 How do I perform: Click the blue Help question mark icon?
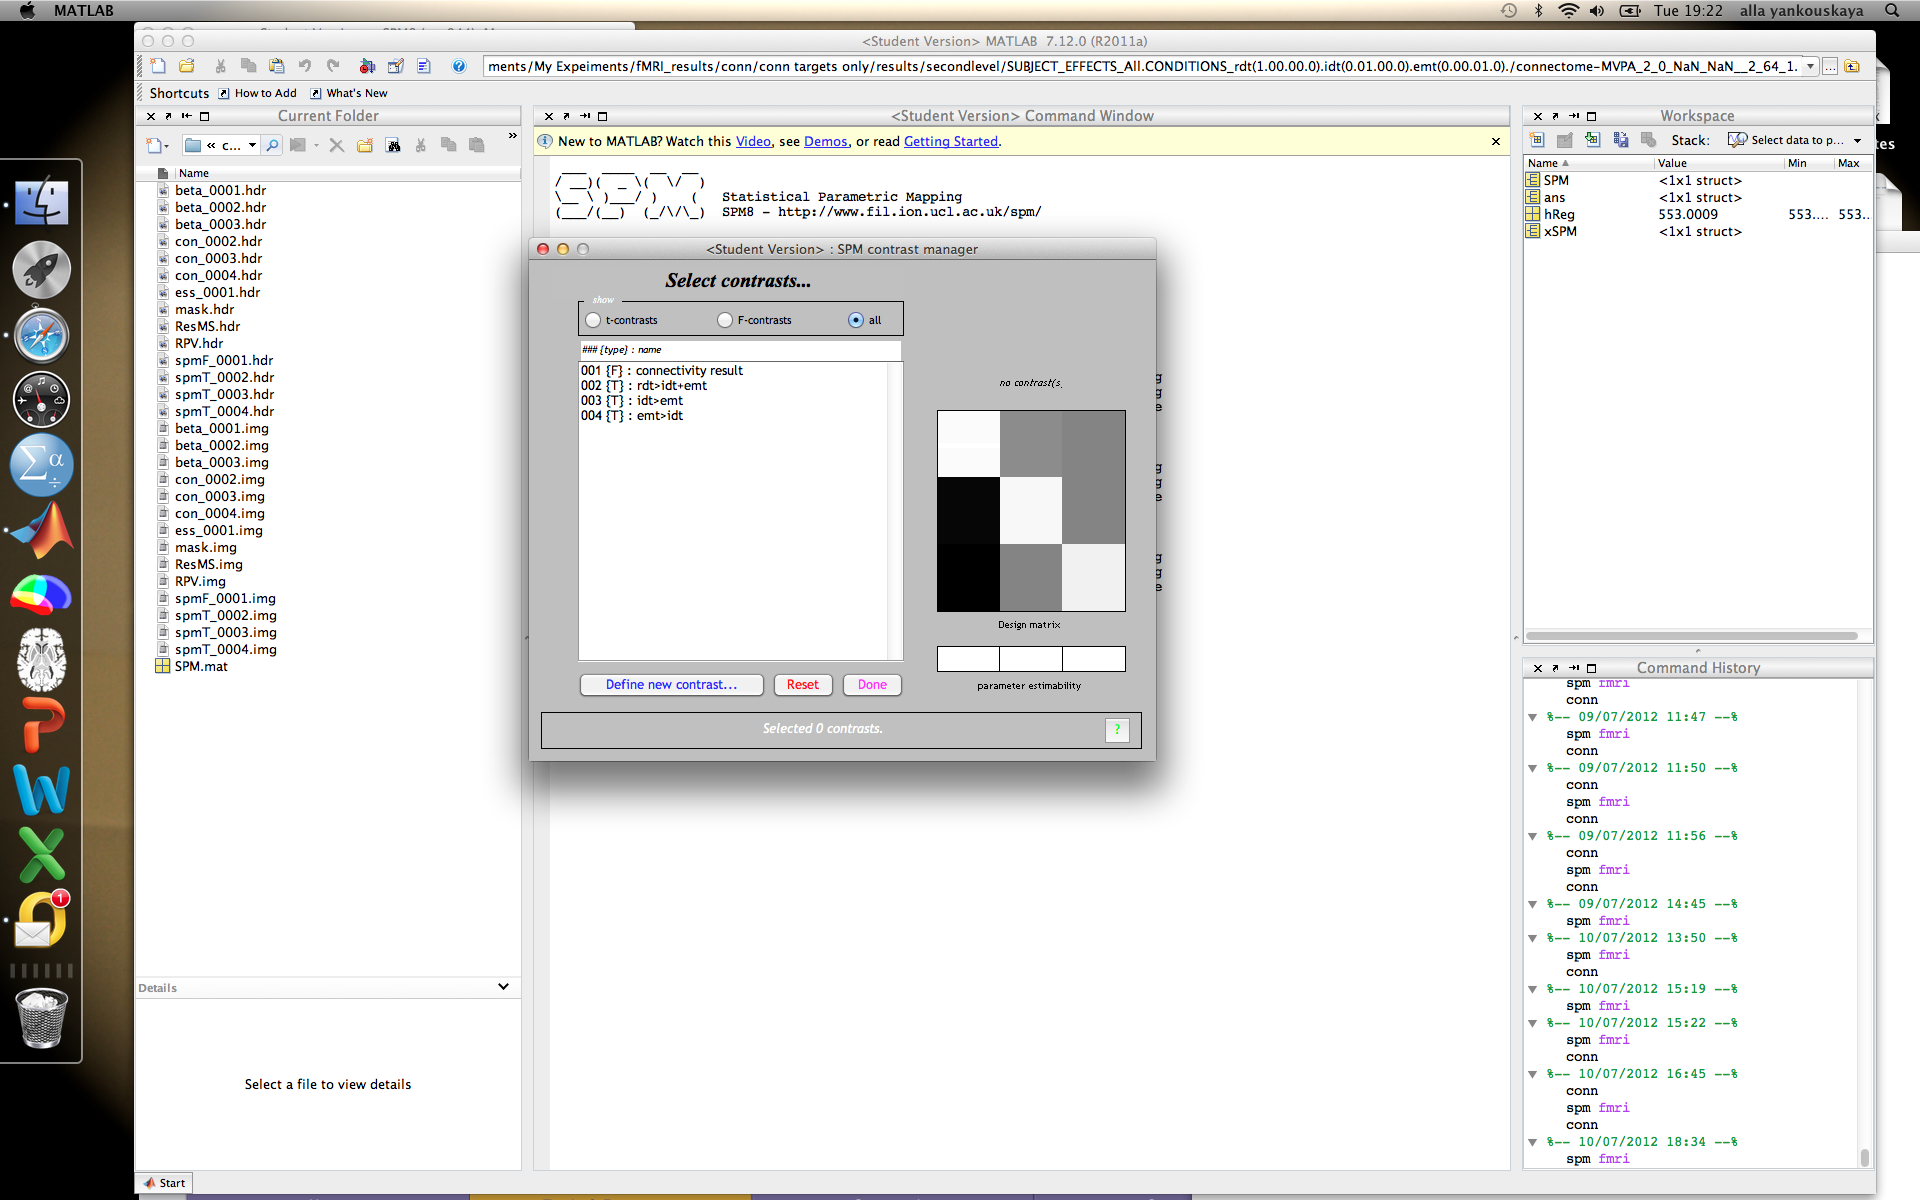point(459,66)
